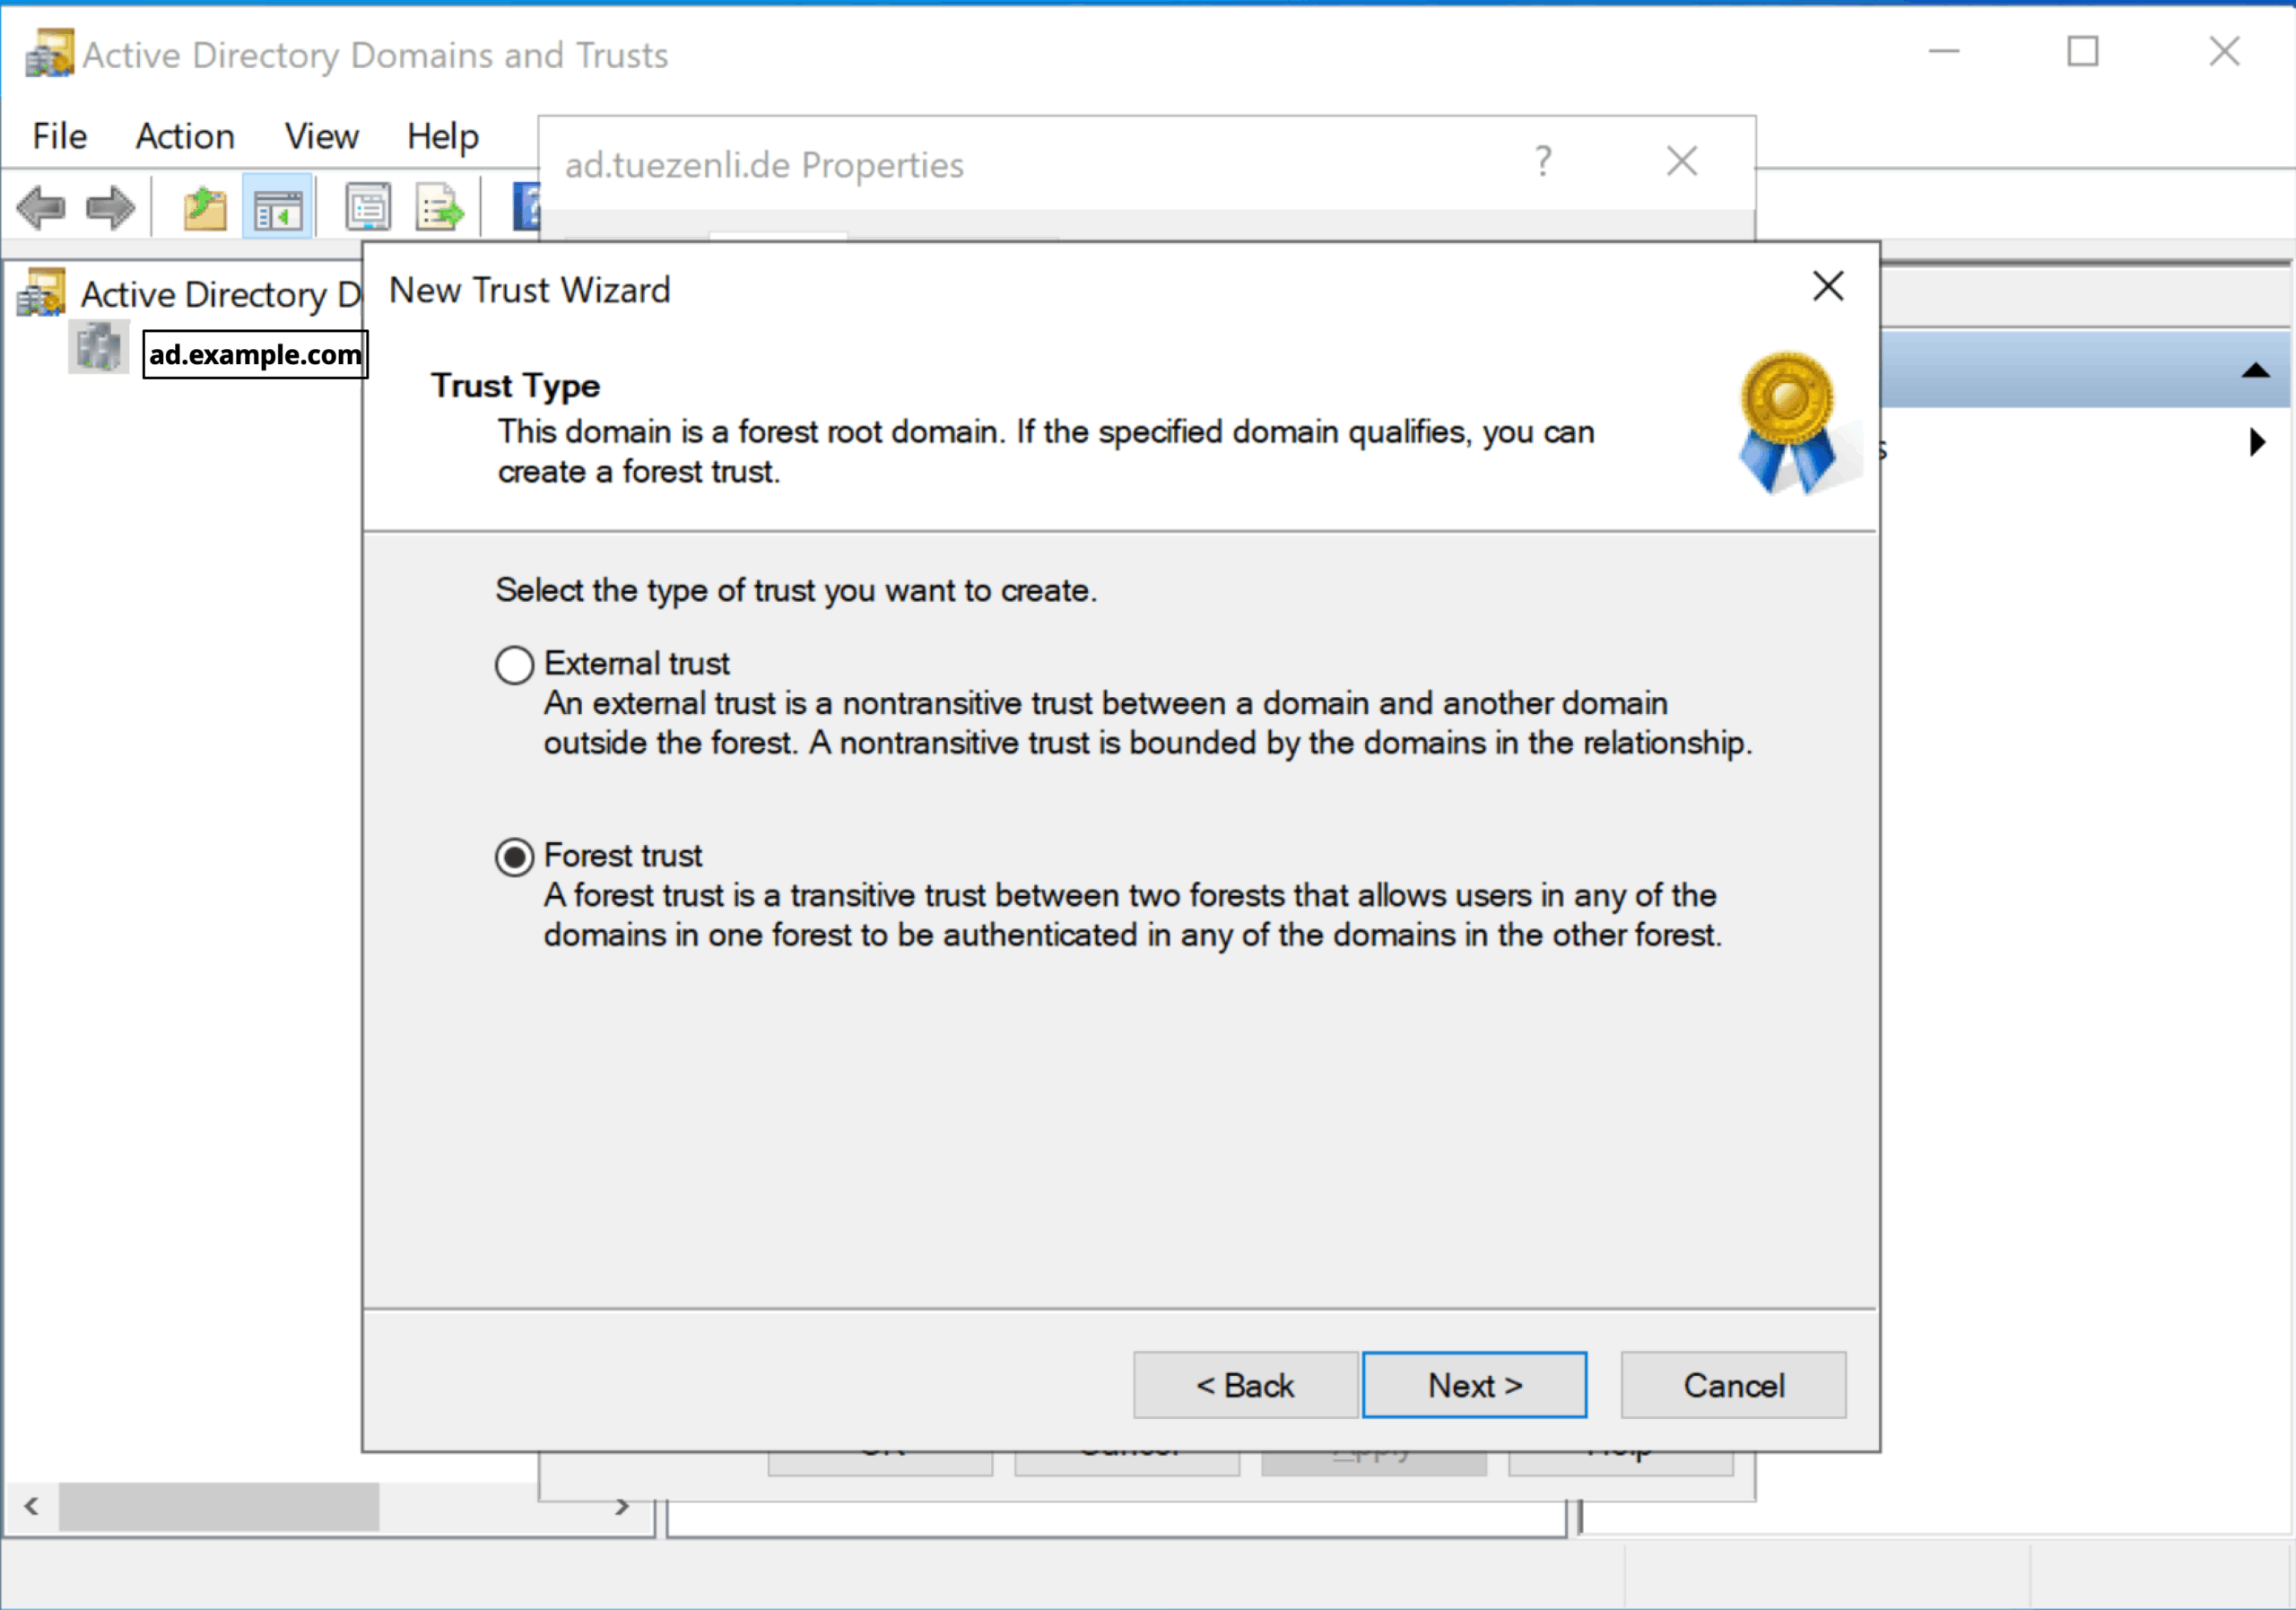Collapse the actions pane section arrow
The width and height of the screenshot is (2296, 1610).
click(2255, 371)
